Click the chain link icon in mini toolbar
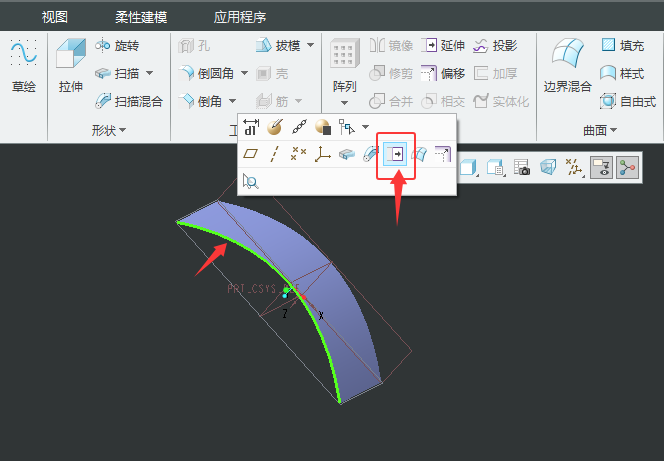Image resolution: width=664 pixels, height=461 pixels. click(299, 127)
